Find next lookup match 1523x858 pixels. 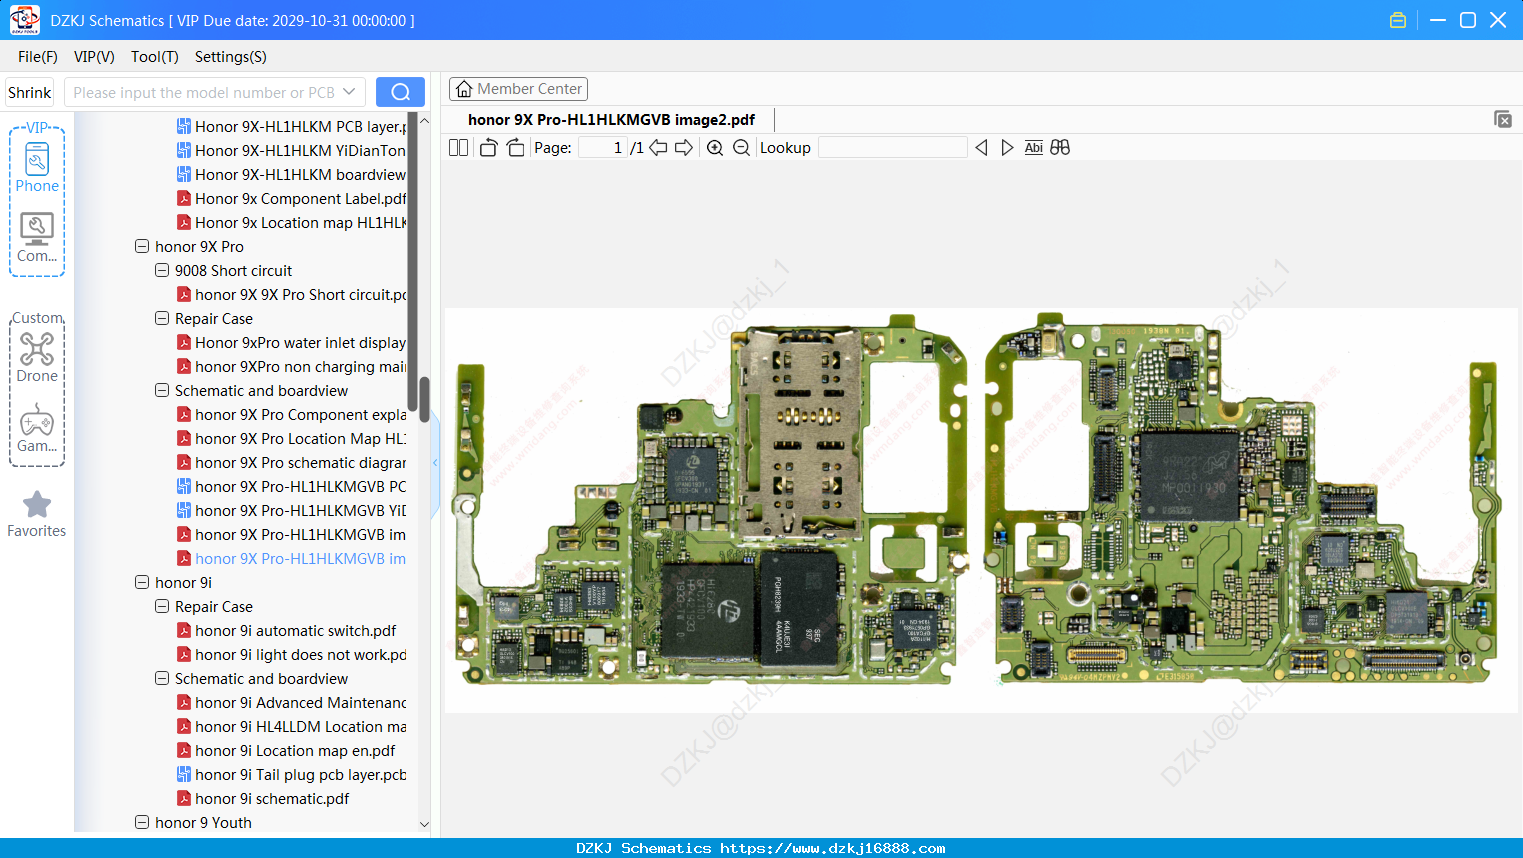pyautogui.click(x=1007, y=148)
